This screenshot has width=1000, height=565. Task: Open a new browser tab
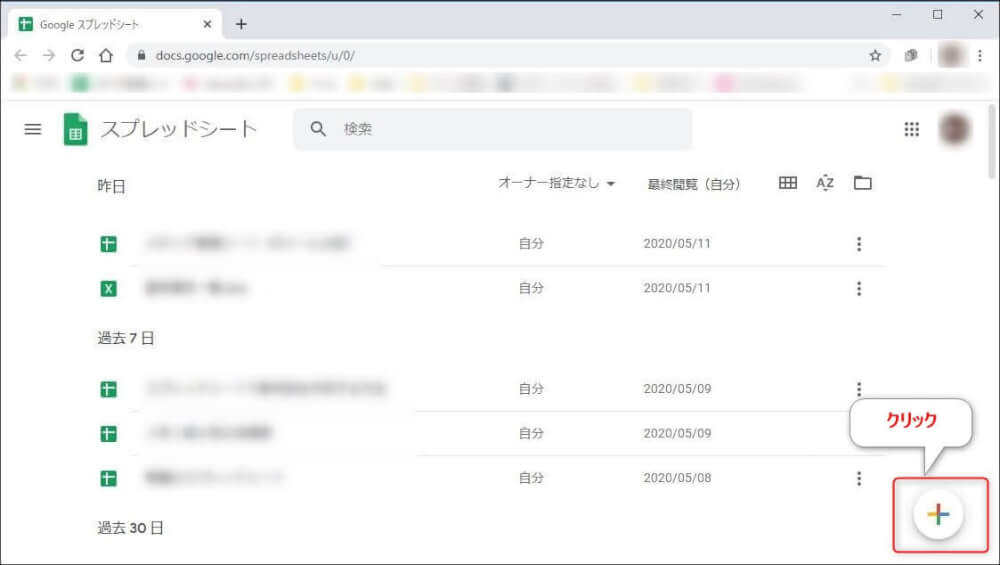[x=241, y=24]
